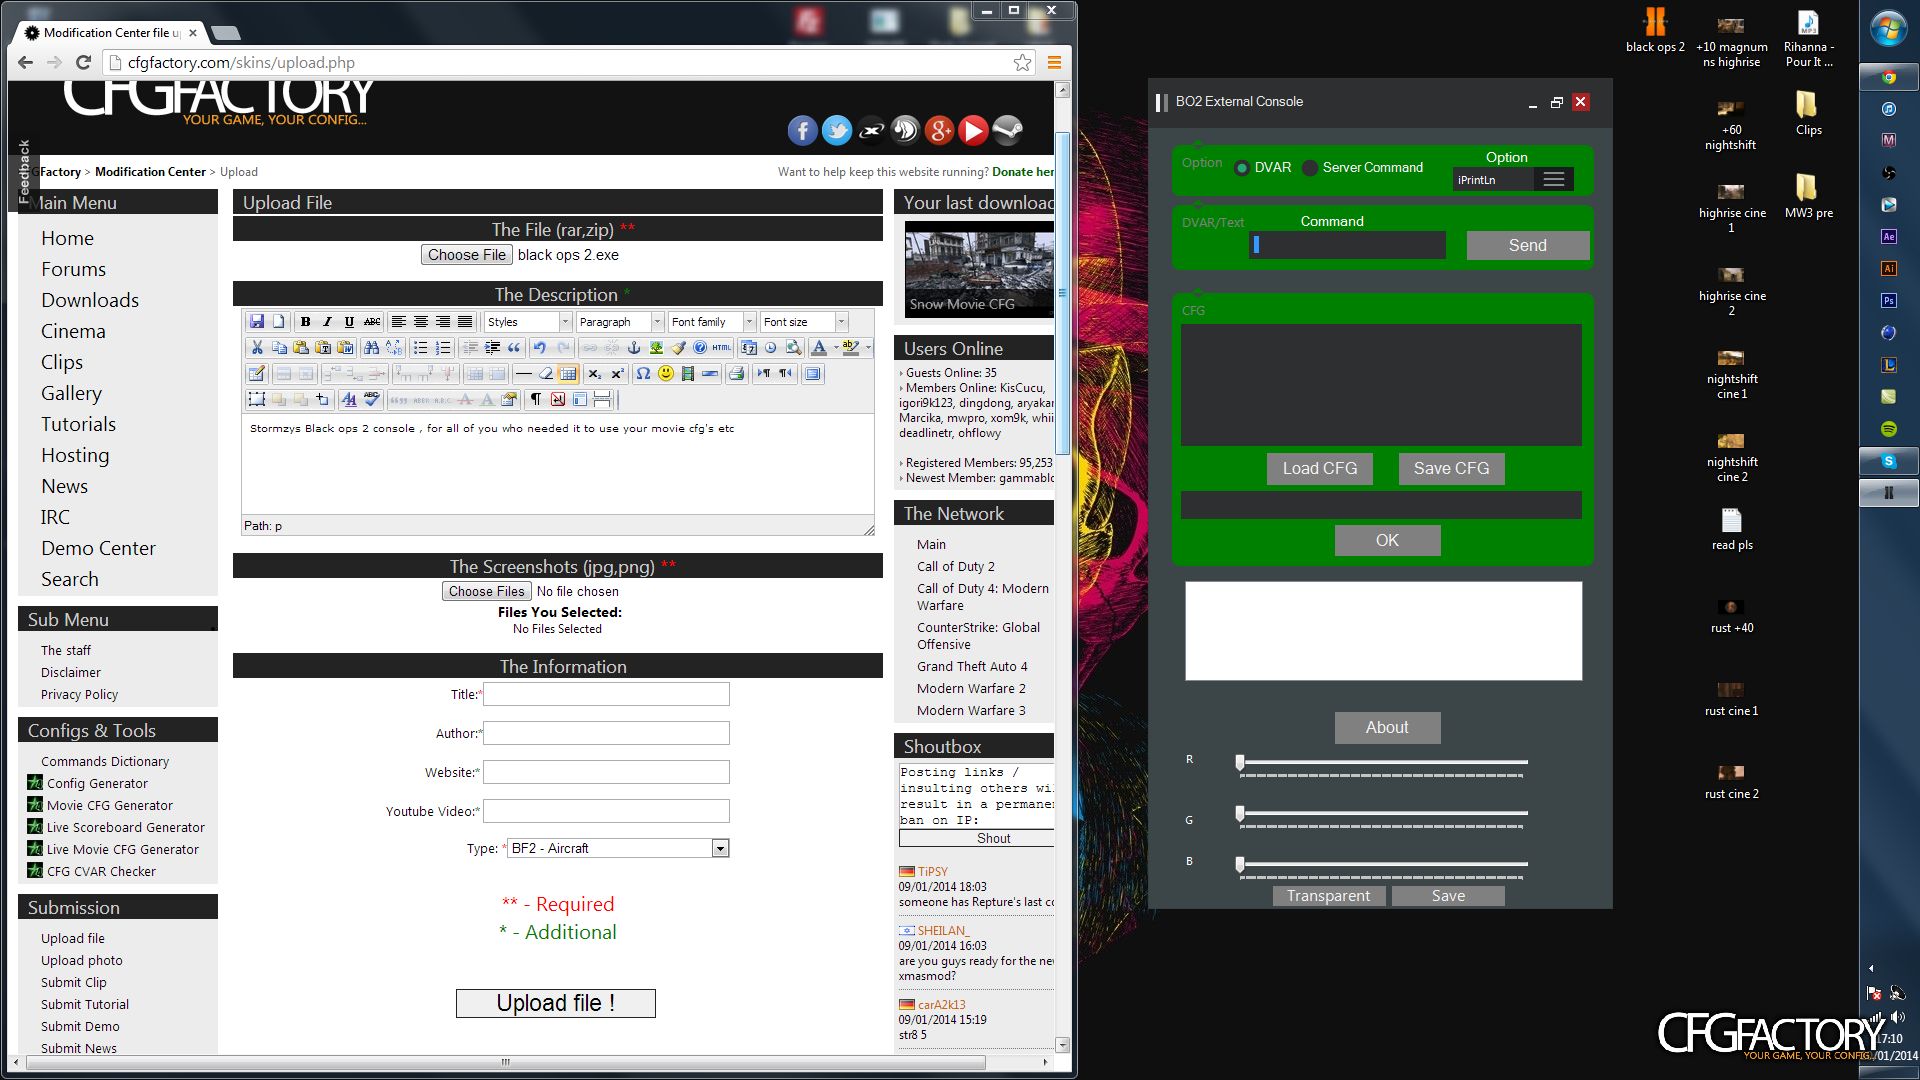
Task: Open Tutorials in Main Menu
Action: pyautogui.click(x=78, y=424)
